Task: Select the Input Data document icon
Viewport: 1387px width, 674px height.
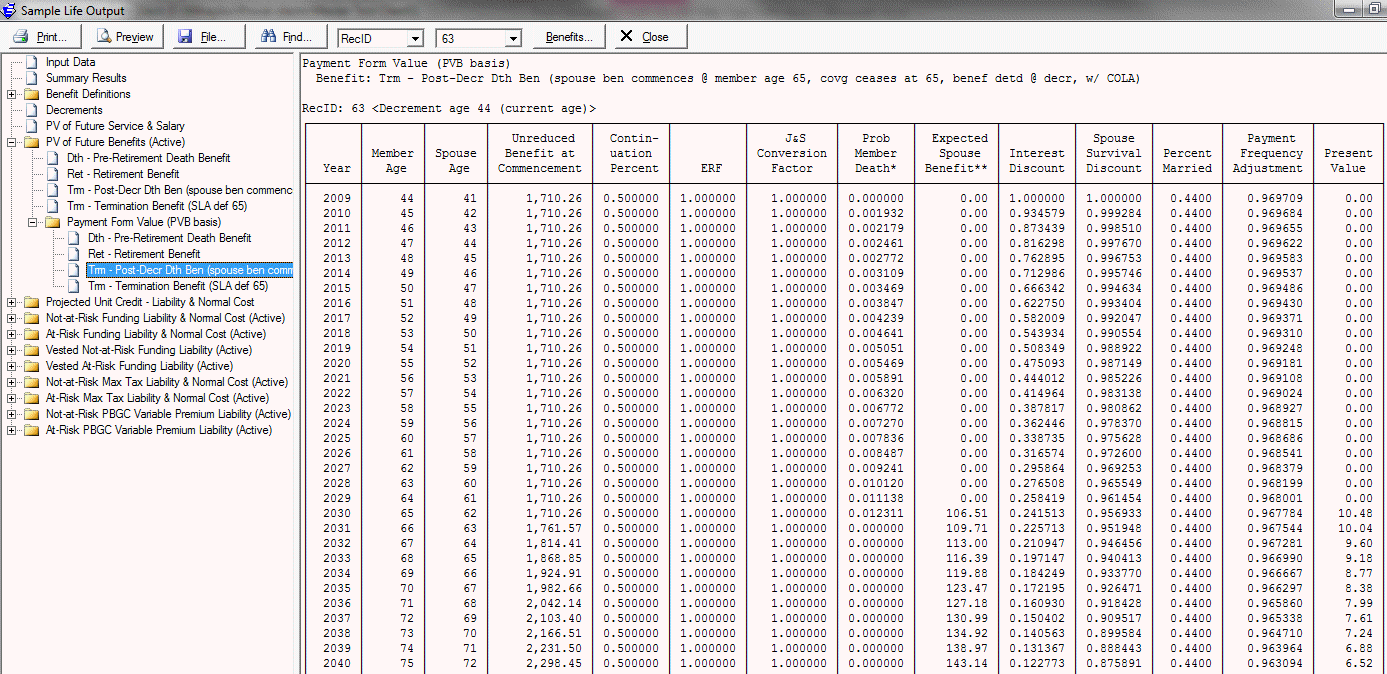Action: 31,62
